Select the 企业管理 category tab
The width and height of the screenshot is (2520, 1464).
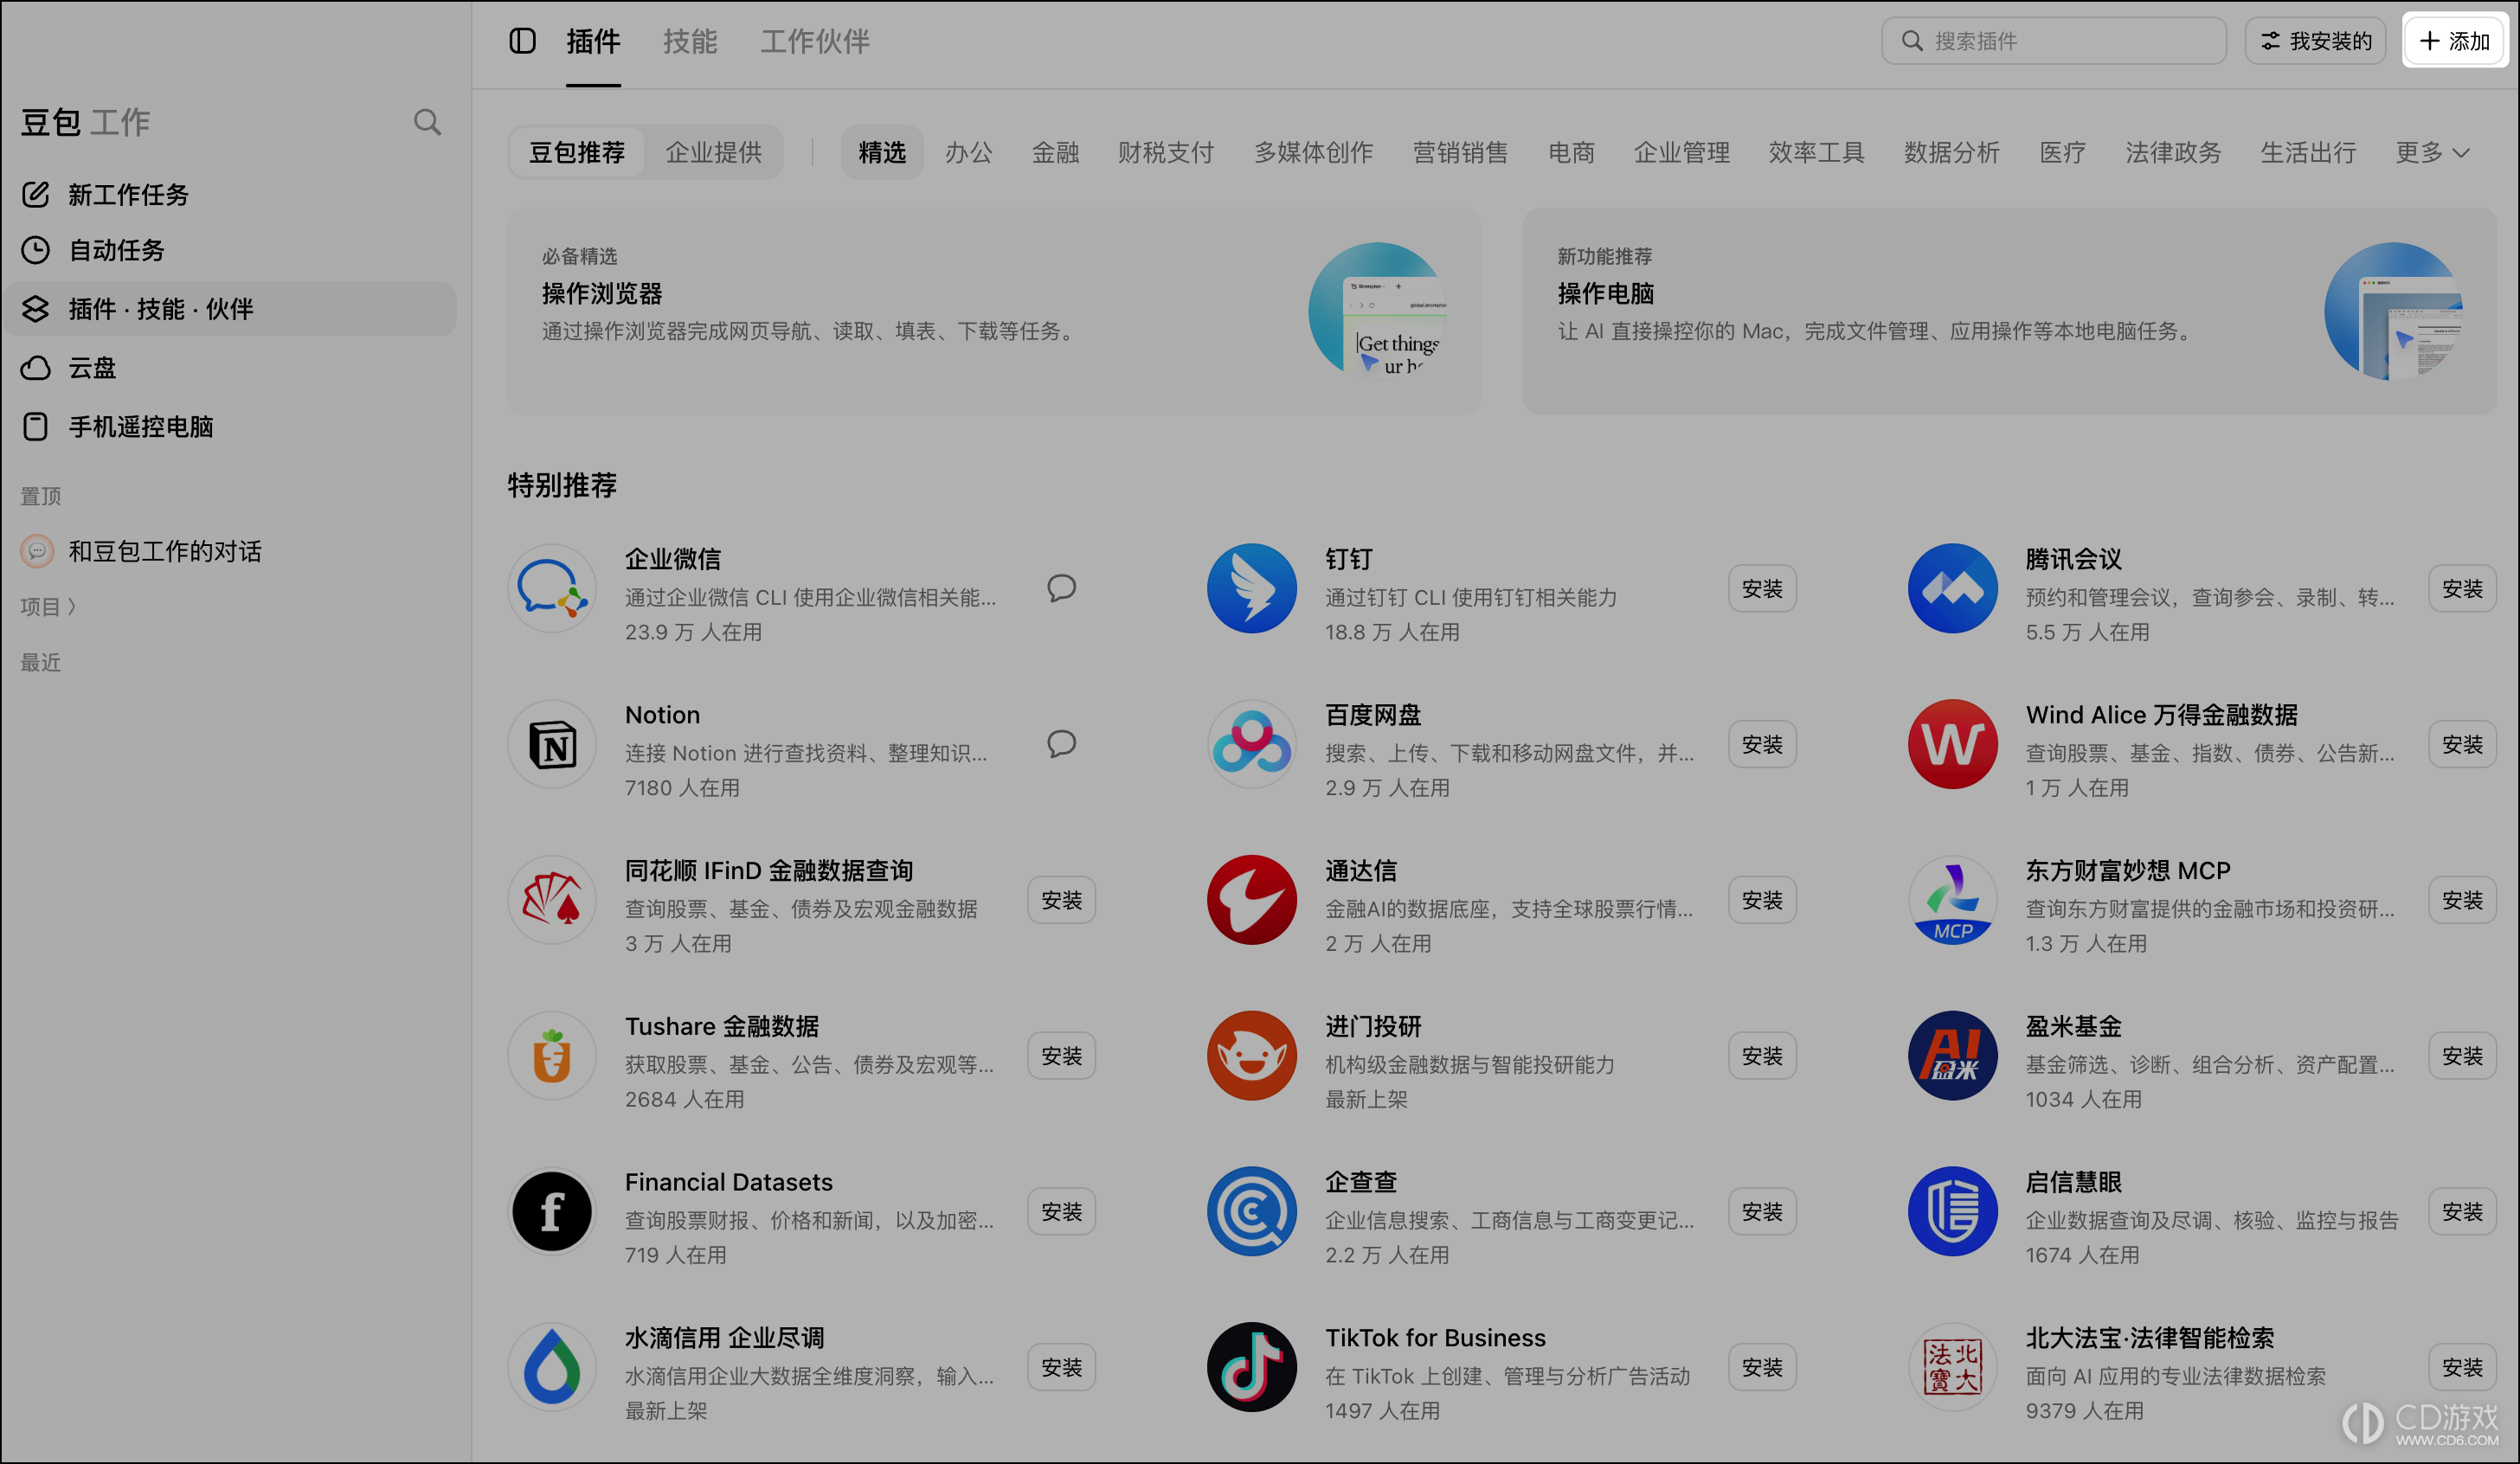[1681, 152]
